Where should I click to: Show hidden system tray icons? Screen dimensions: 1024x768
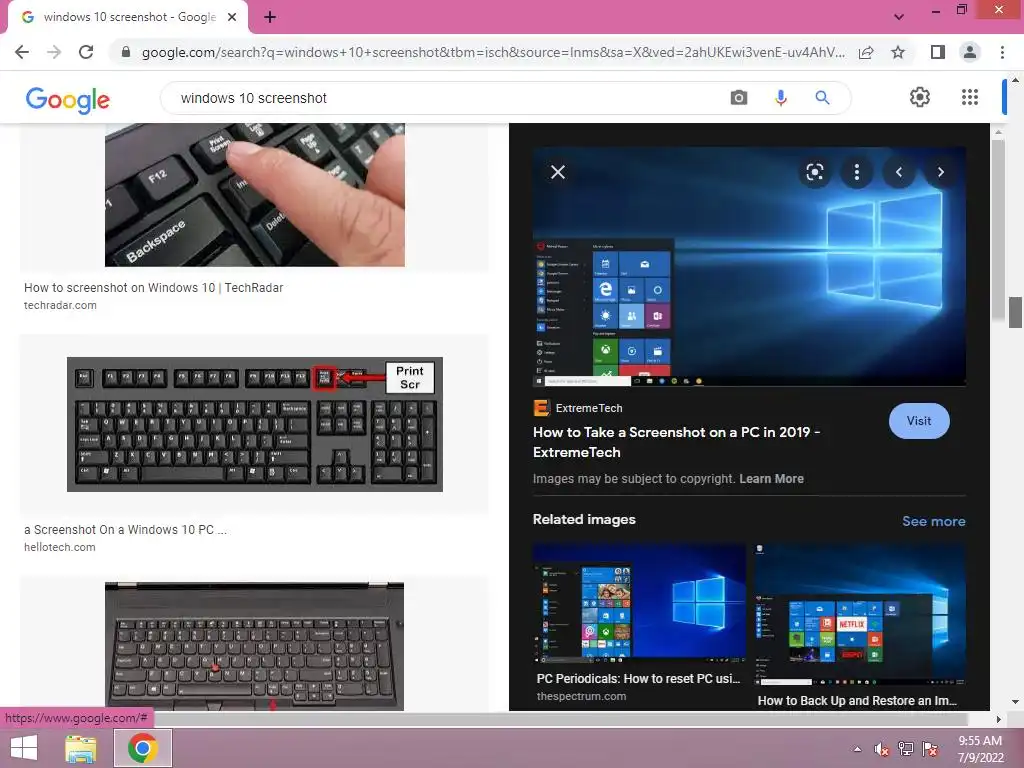[857, 749]
